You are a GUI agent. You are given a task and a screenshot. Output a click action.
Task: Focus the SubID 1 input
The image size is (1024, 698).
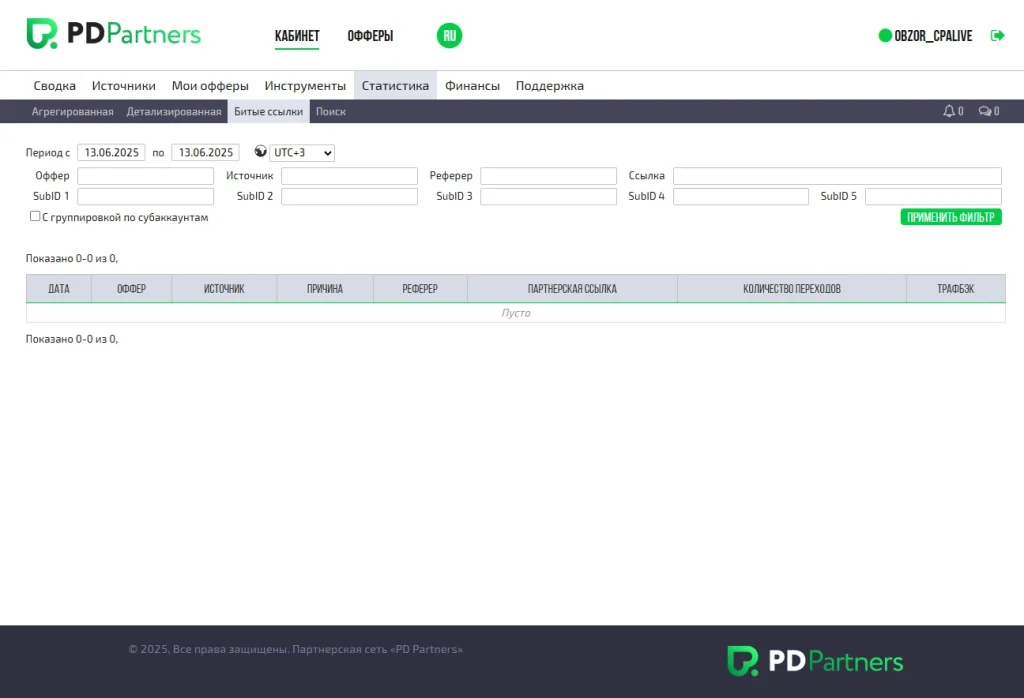click(x=146, y=197)
